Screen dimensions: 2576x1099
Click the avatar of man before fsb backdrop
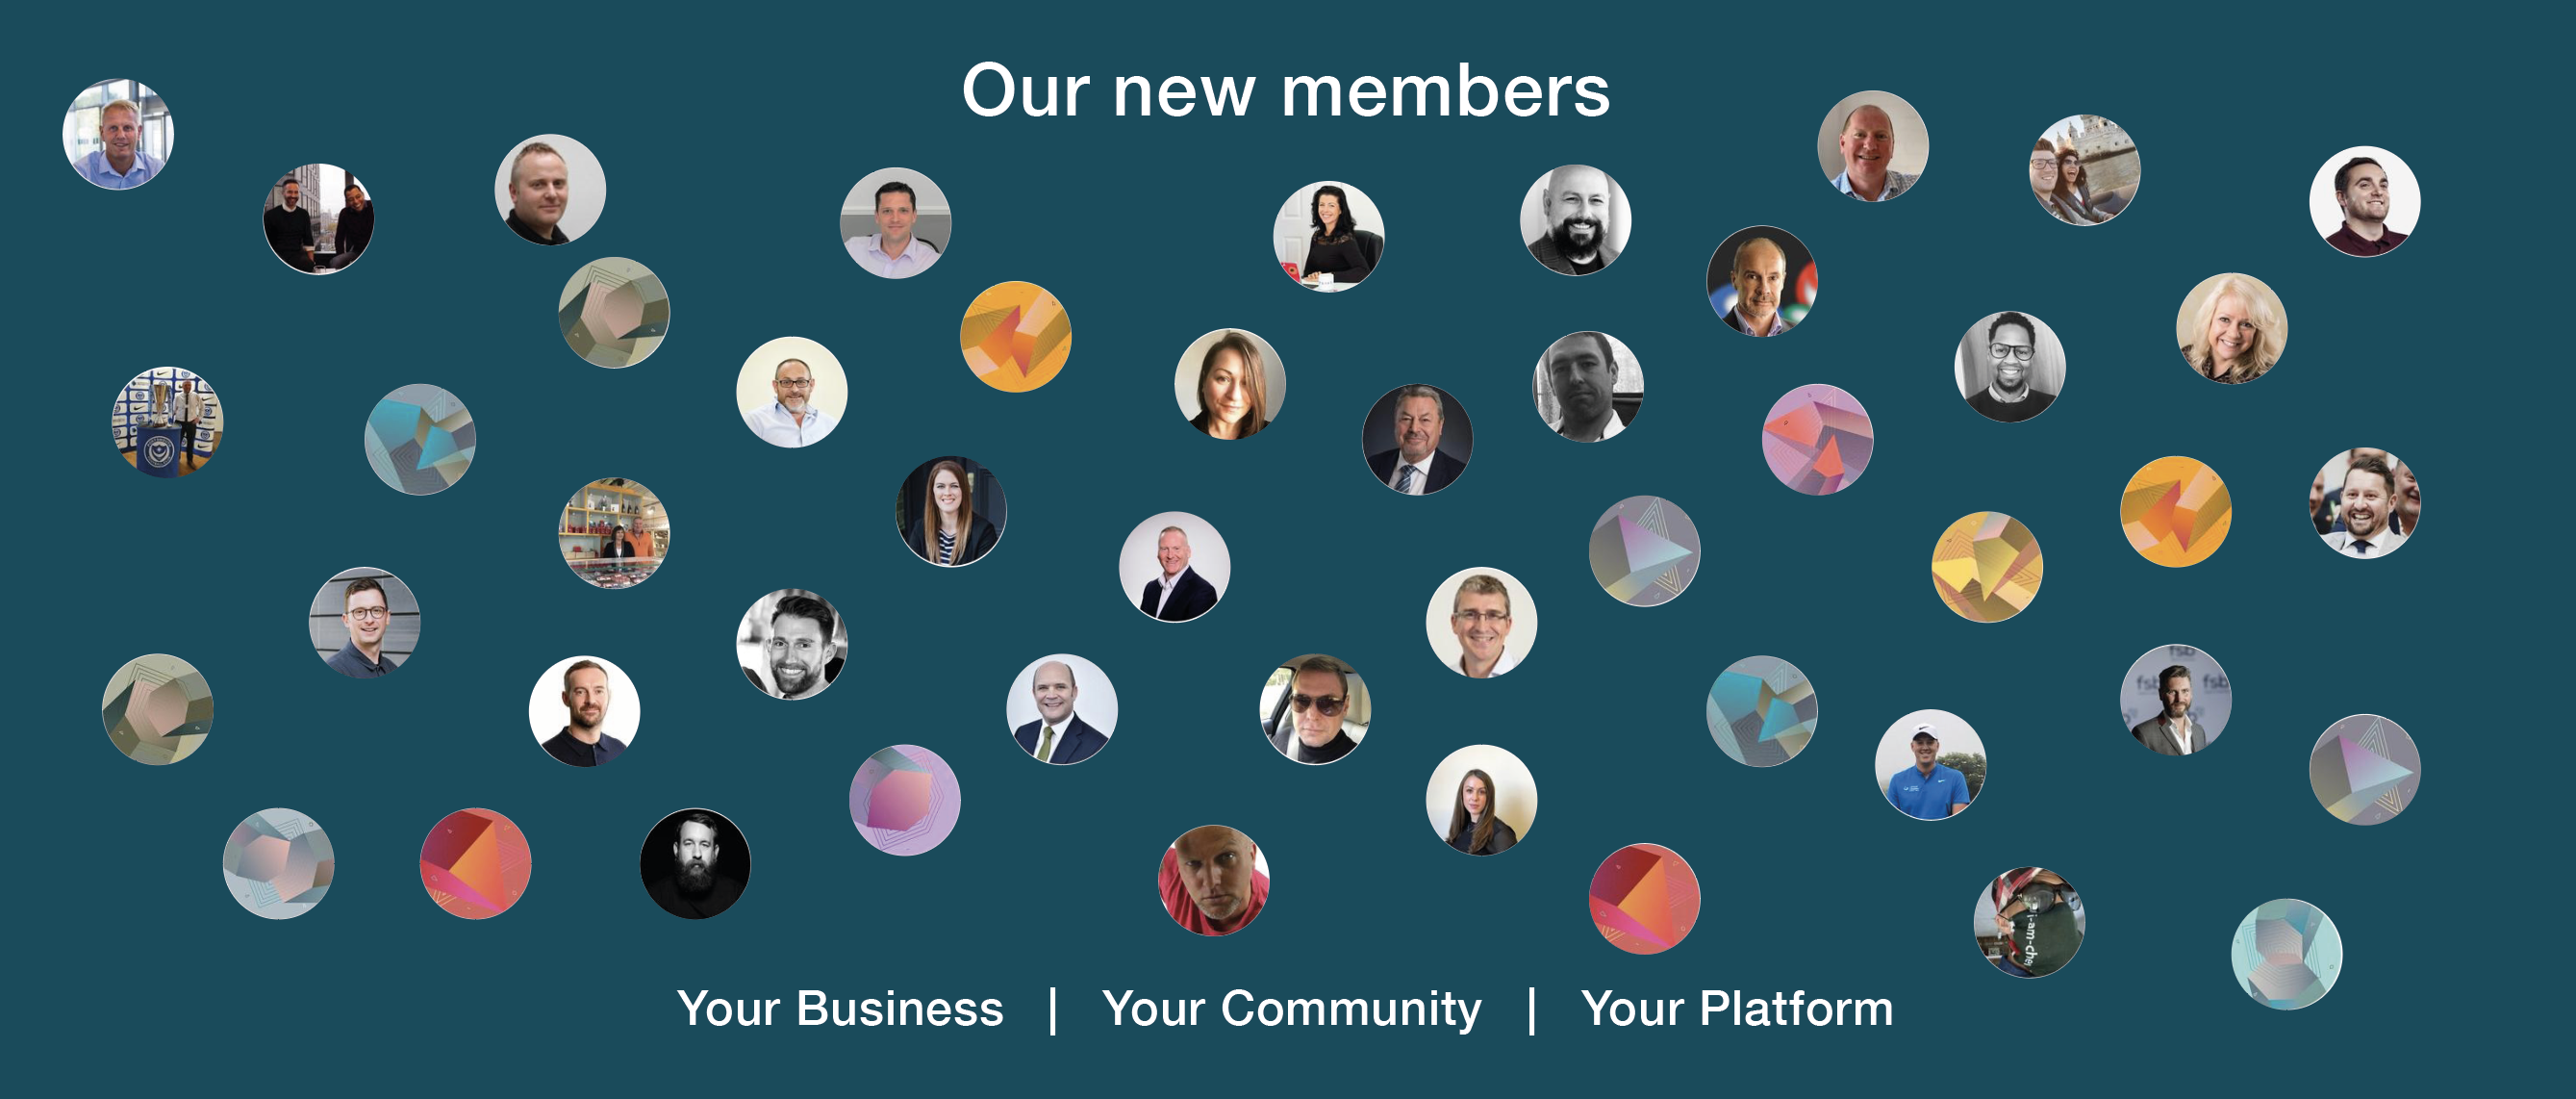[x=2176, y=699]
